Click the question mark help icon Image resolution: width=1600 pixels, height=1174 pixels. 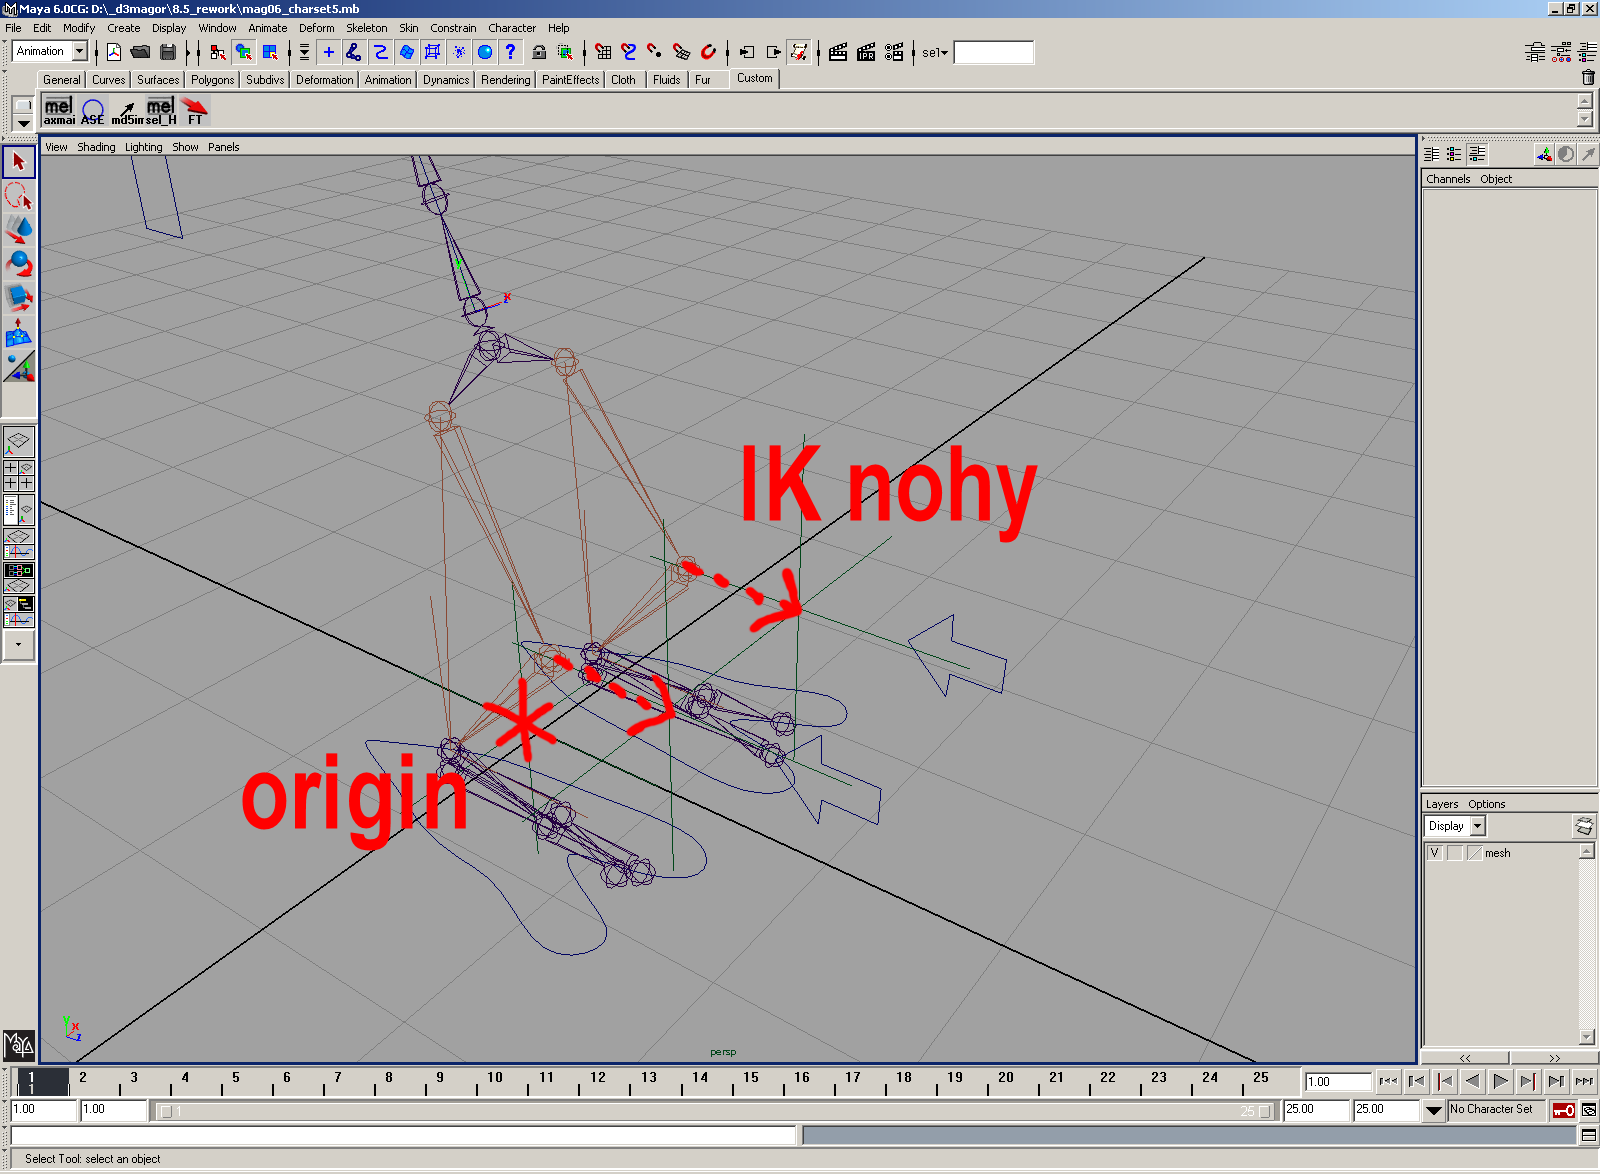(511, 52)
